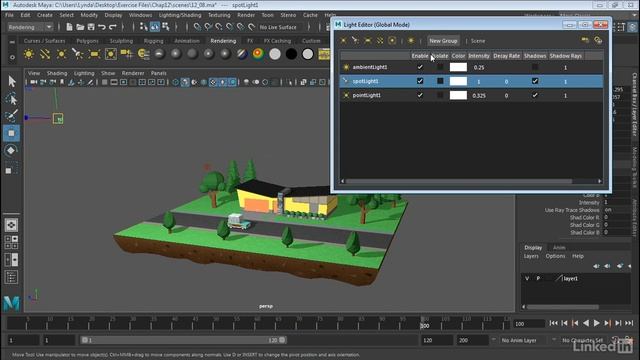Turn off Shadows for spotLight1
The image size is (640, 360).
tap(535, 81)
